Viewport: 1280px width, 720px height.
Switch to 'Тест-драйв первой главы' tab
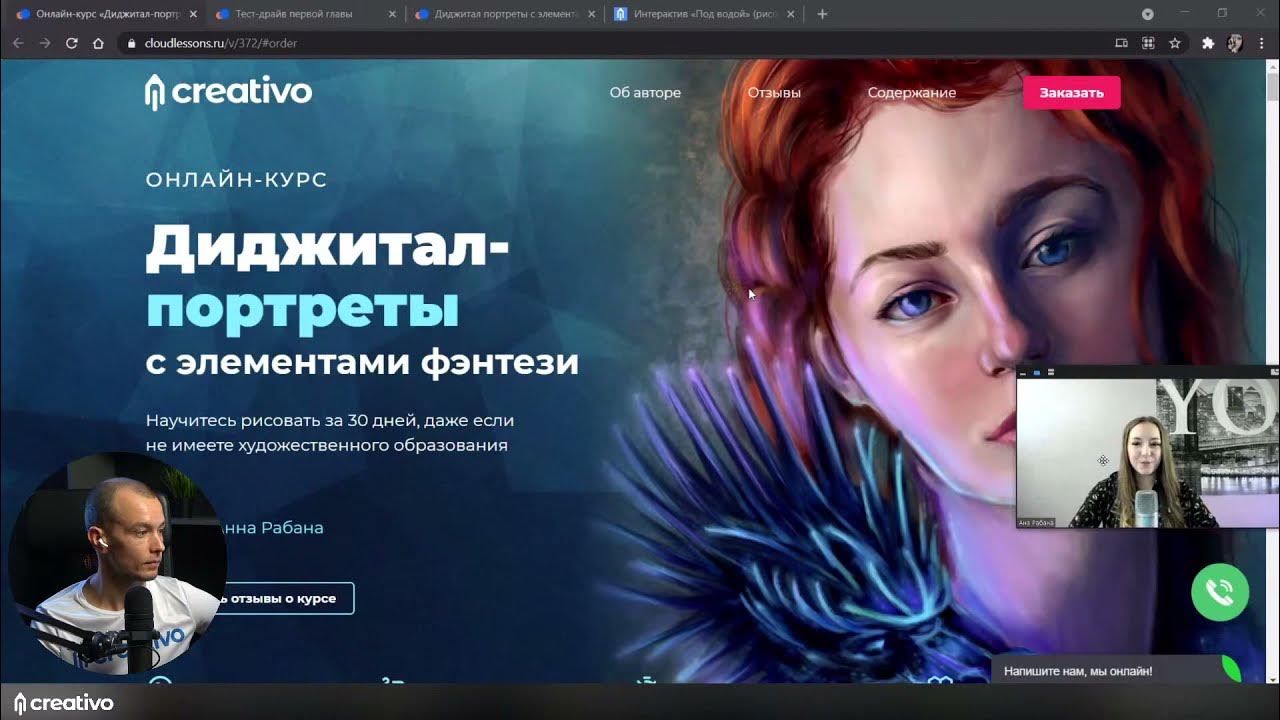tap(304, 14)
